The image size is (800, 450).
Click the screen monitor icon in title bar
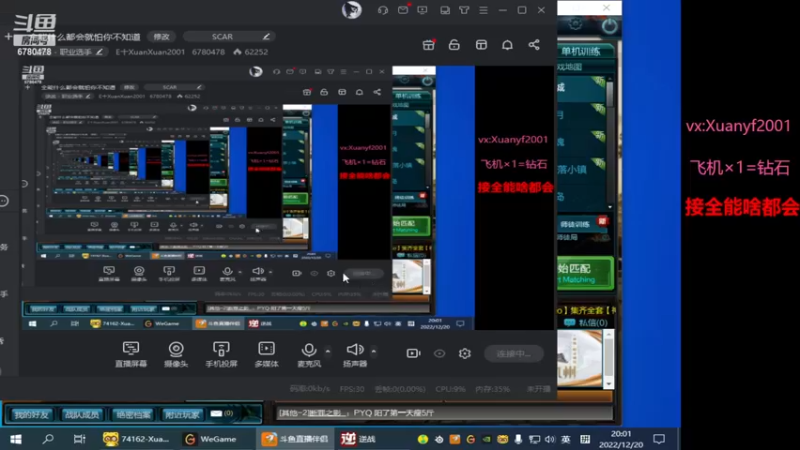tap(422, 10)
